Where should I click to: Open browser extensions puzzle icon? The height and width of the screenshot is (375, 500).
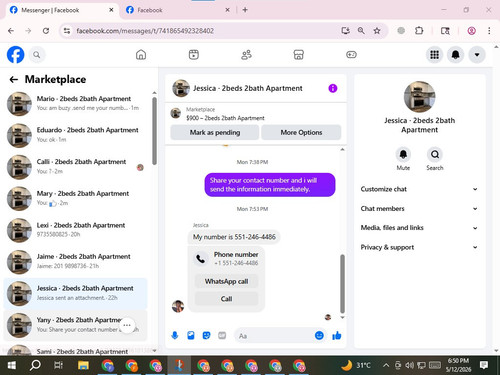pos(419,31)
